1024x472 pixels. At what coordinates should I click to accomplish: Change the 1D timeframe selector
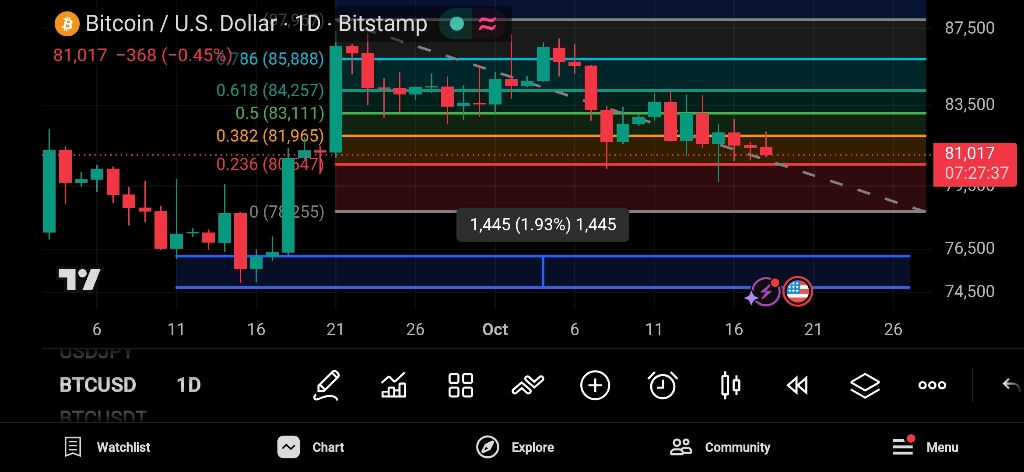click(x=189, y=385)
